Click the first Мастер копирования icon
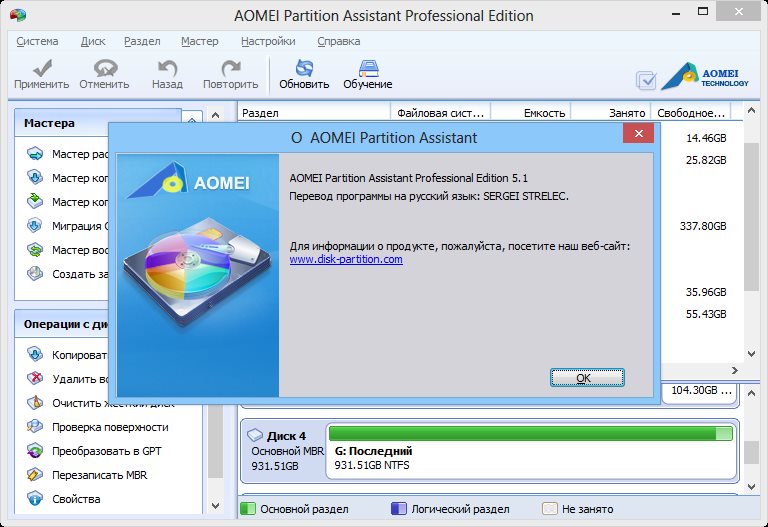Screen dimensions: 768x527 click(x=35, y=177)
